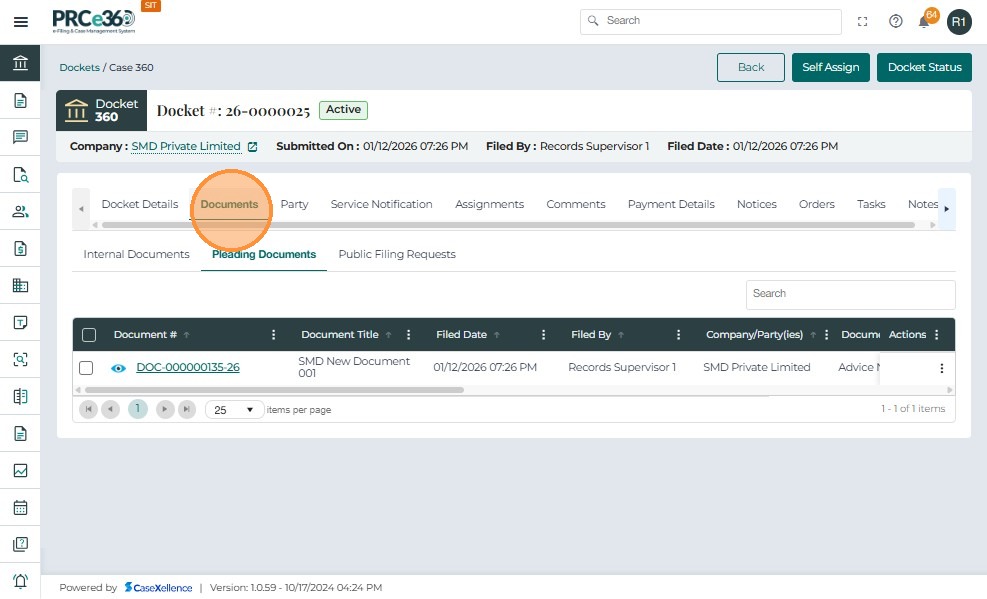Viewport: 987px width, 599px height.
Task: Open the R1 user profile avatar
Action: pyautogui.click(x=959, y=22)
